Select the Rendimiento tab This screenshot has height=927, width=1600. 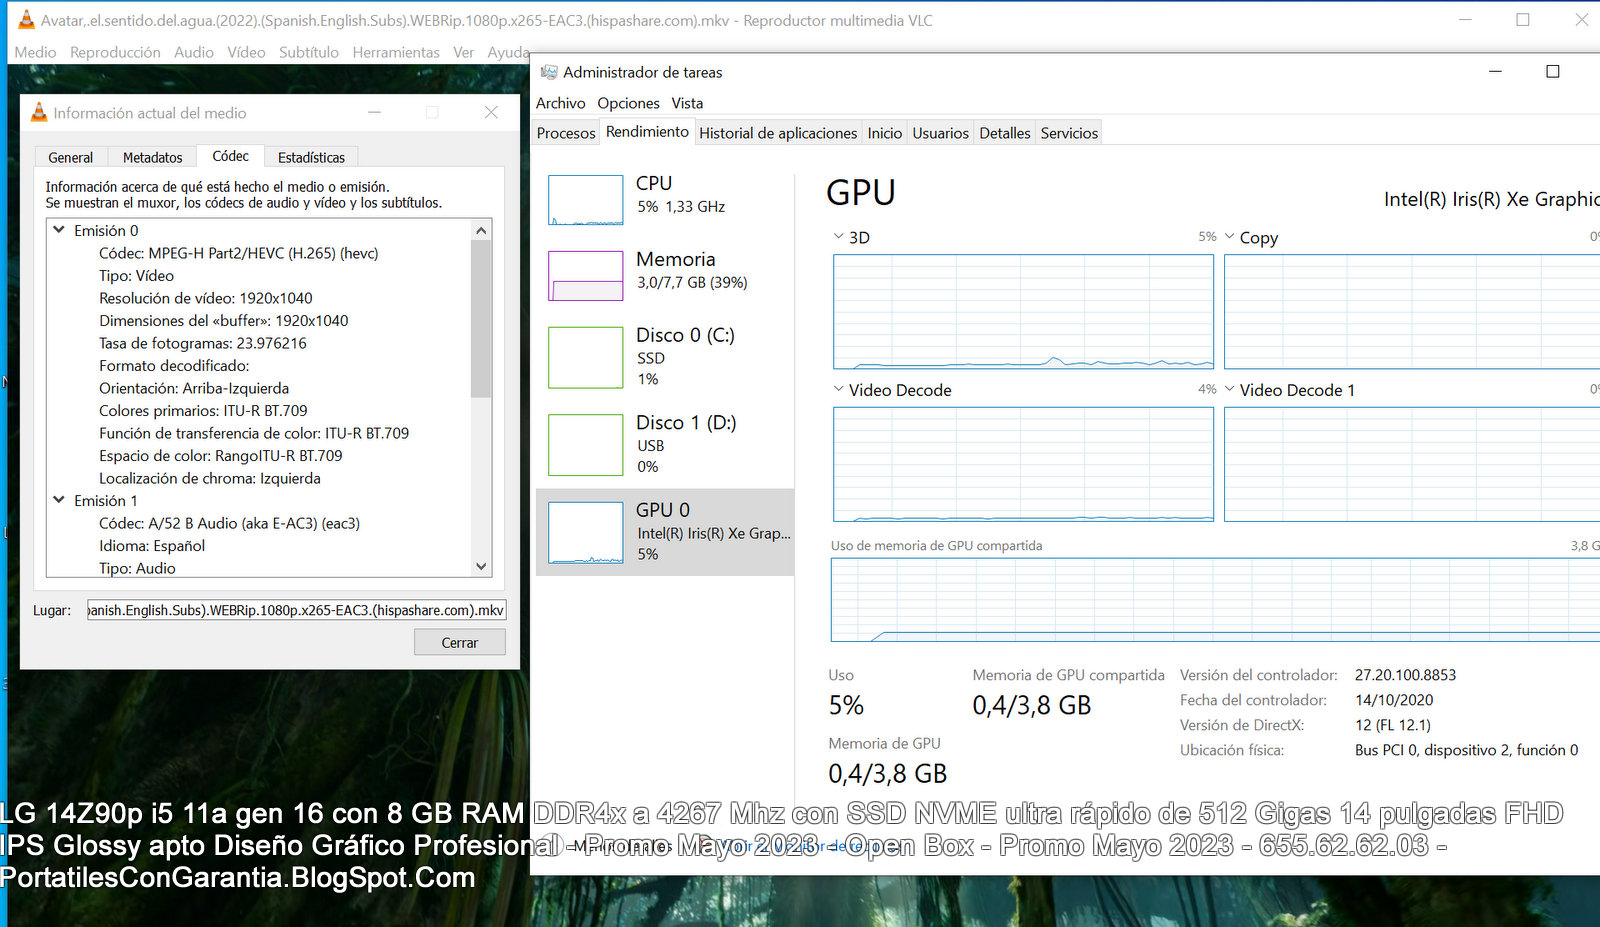647,131
